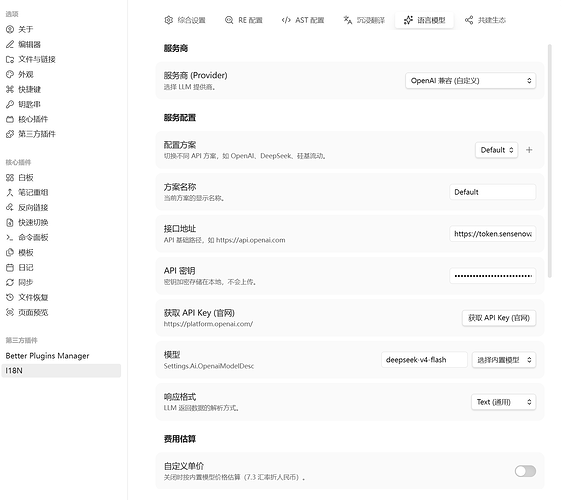Click the 日记 calendar icon
Screen dimensions: 562x500
tap(10, 267)
